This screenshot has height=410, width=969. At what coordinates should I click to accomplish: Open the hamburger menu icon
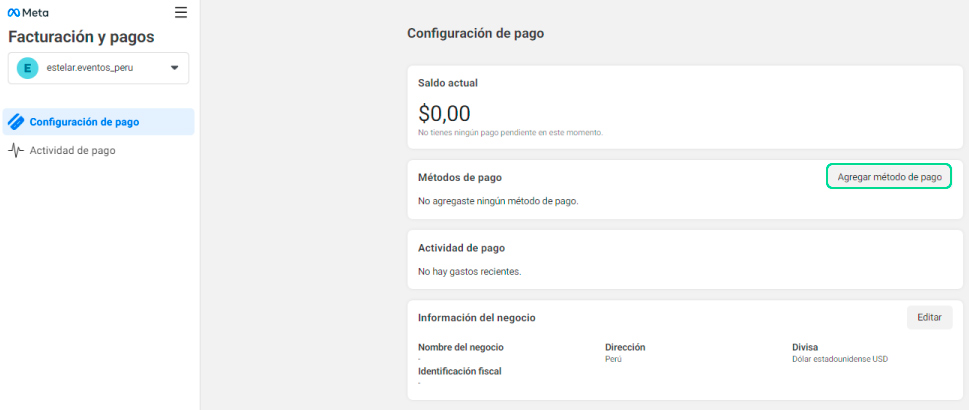click(180, 12)
